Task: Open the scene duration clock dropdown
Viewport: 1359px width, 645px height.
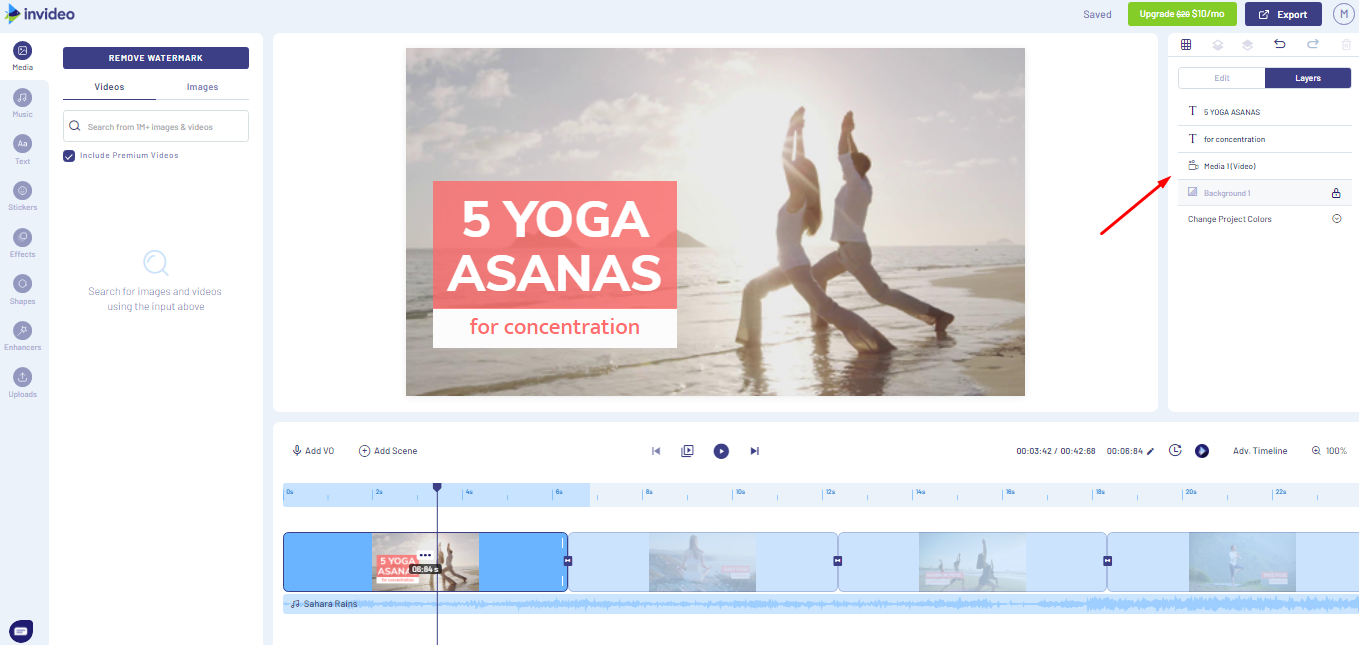Action: tap(1176, 450)
